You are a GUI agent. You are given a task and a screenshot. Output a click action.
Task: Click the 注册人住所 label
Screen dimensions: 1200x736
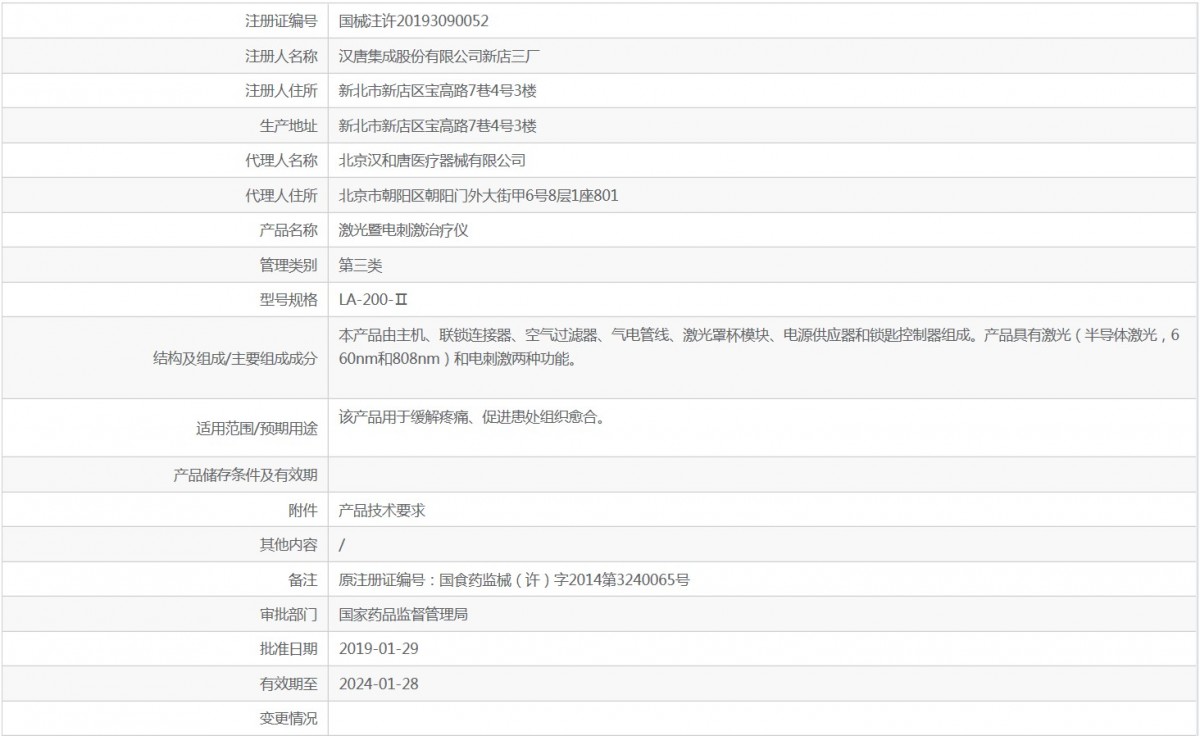(x=282, y=90)
